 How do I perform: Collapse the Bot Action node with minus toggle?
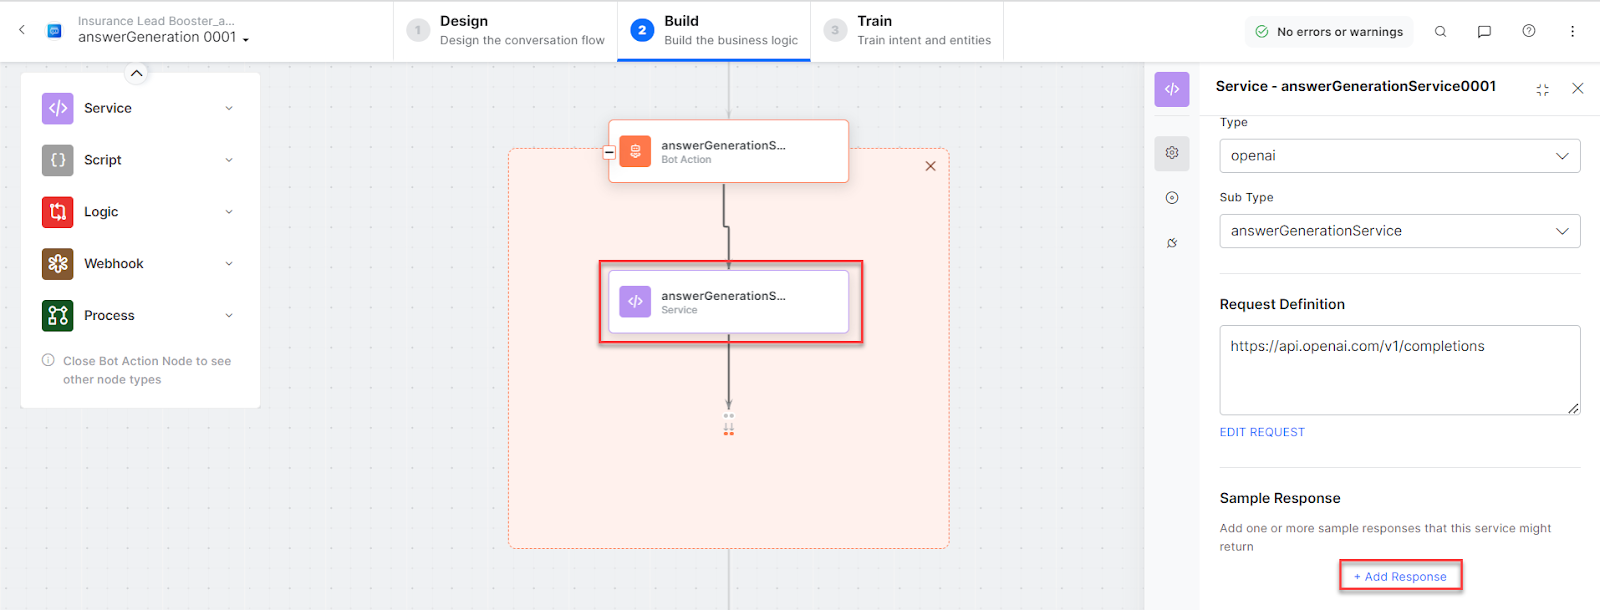click(x=609, y=153)
